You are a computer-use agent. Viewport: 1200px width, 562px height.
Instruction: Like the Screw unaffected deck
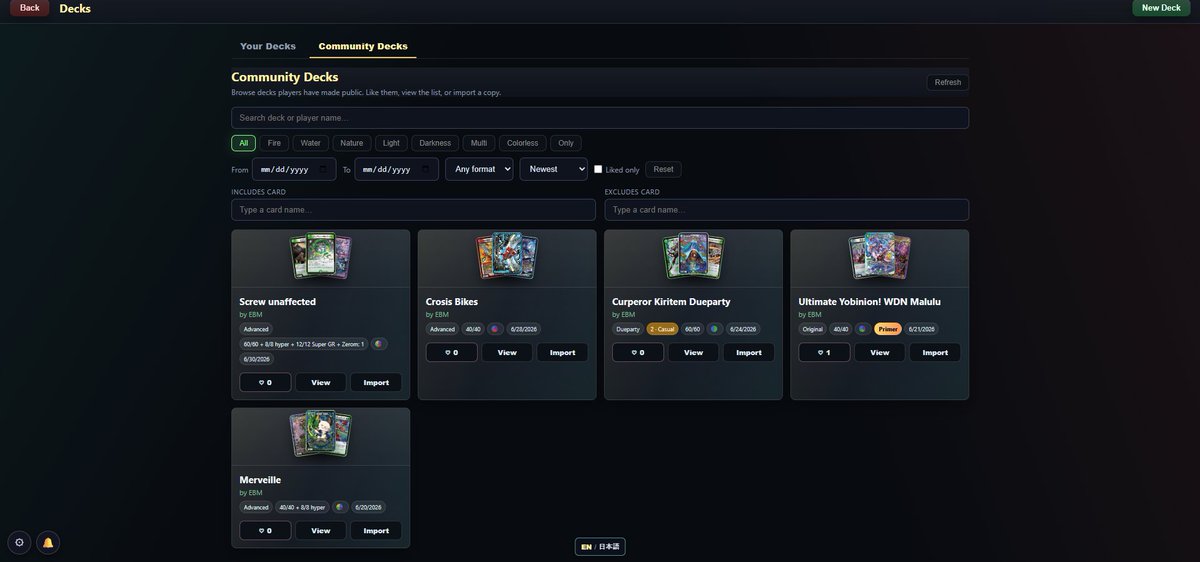click(265, 382)
